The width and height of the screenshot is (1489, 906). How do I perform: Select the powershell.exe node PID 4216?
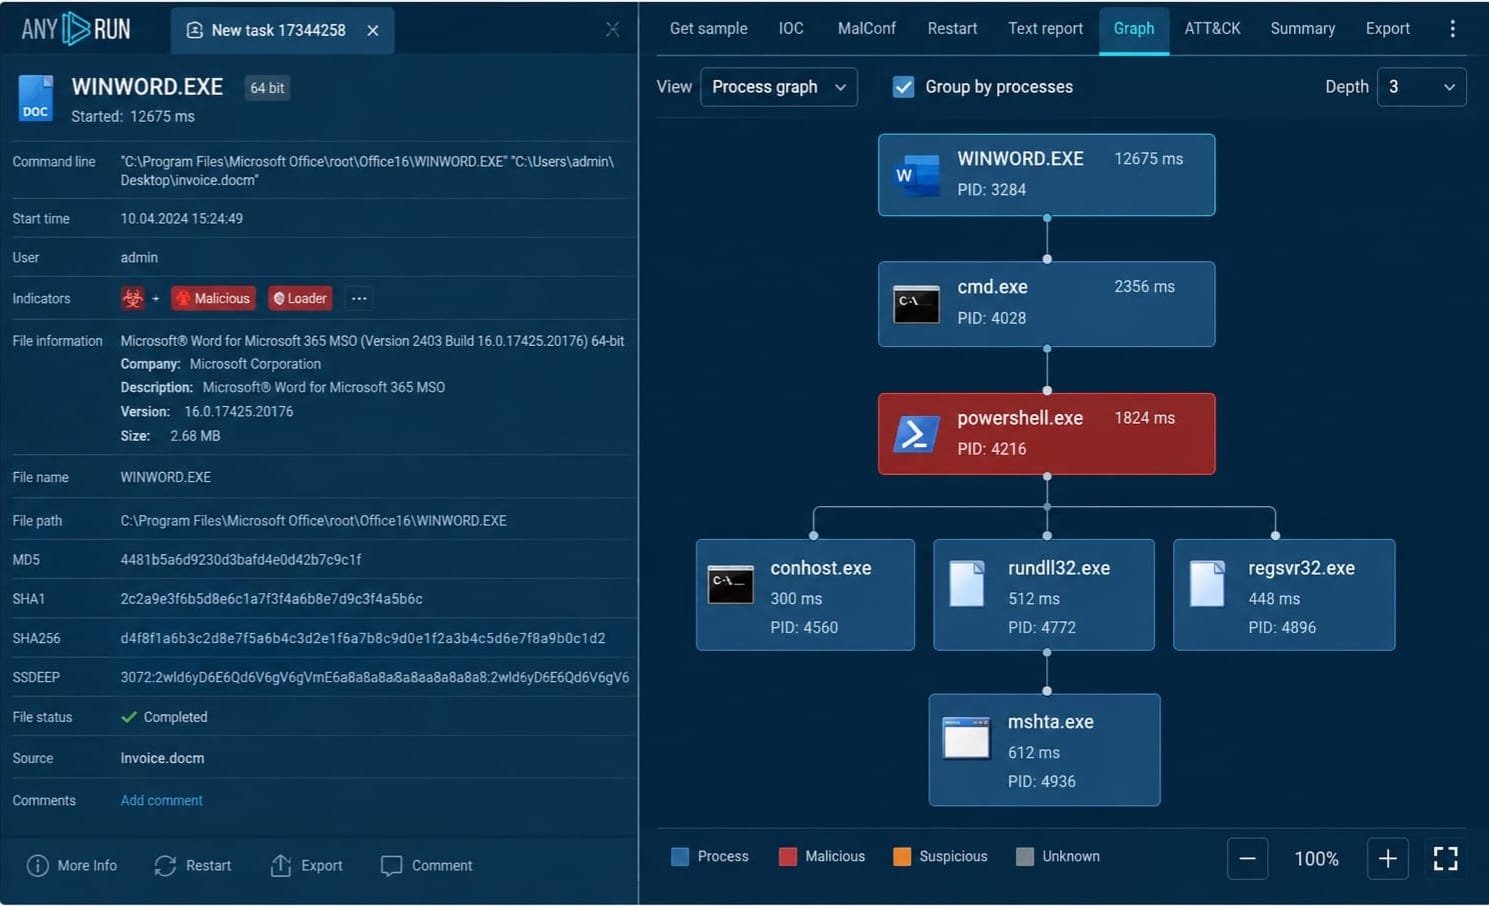(1047, 434)
